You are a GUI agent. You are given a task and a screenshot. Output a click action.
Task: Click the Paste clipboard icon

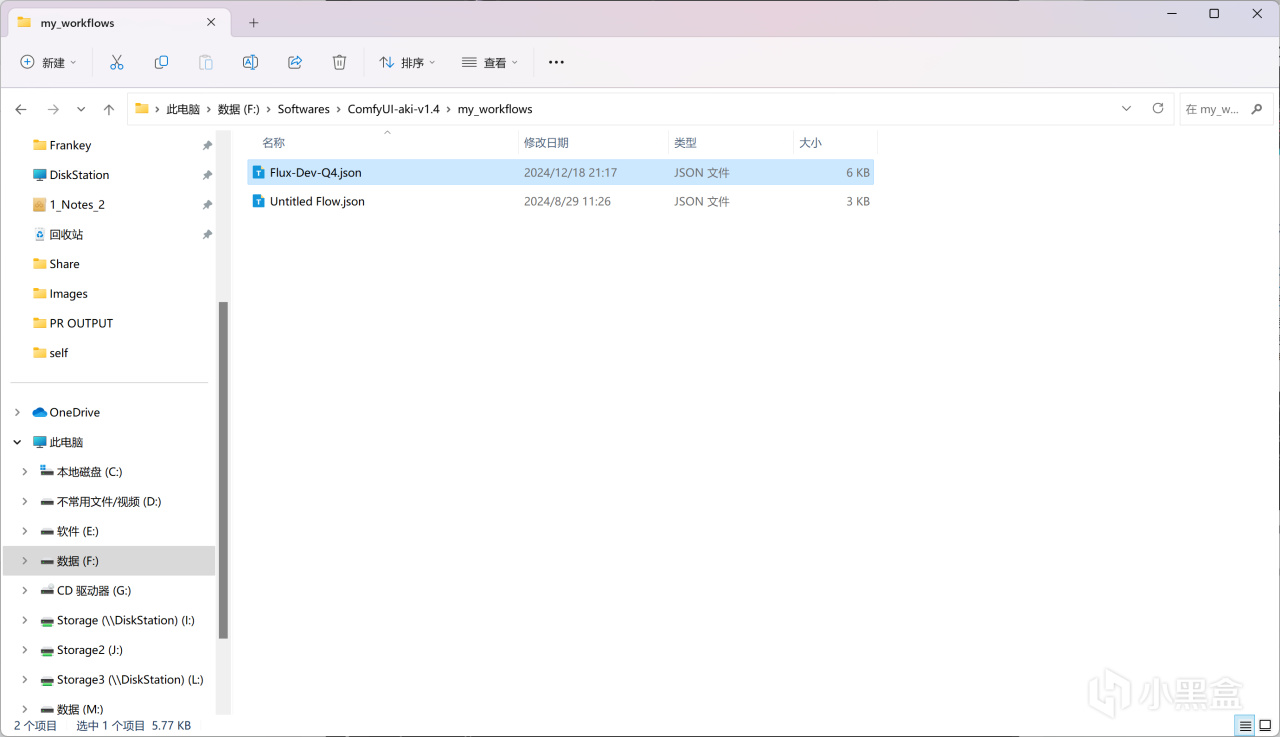coord(206,62)
